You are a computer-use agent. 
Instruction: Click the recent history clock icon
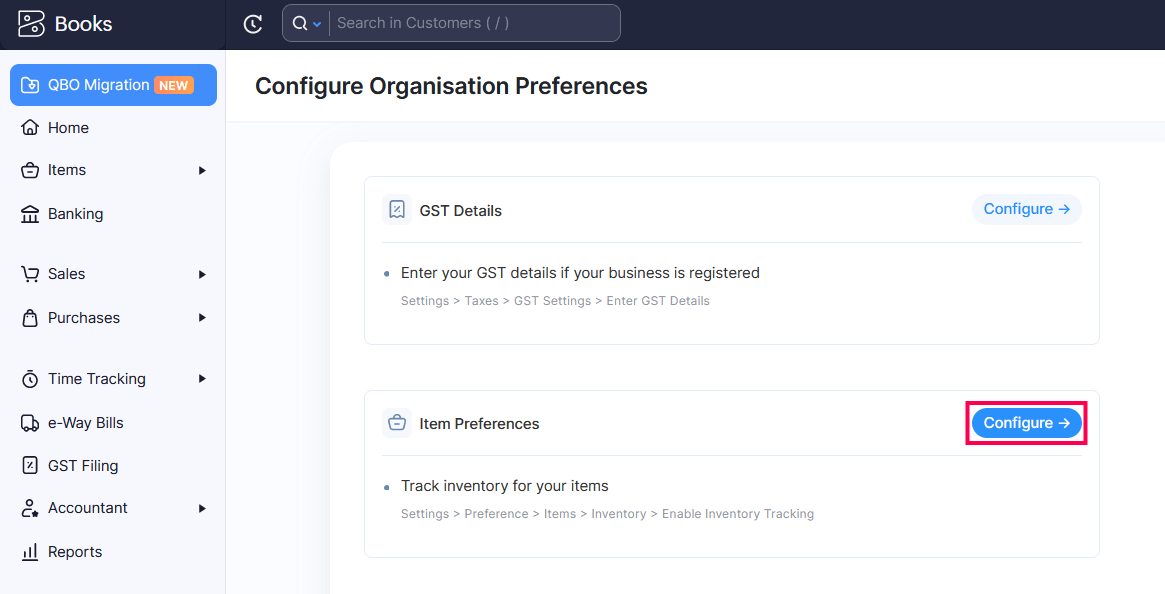pos(253,22)
